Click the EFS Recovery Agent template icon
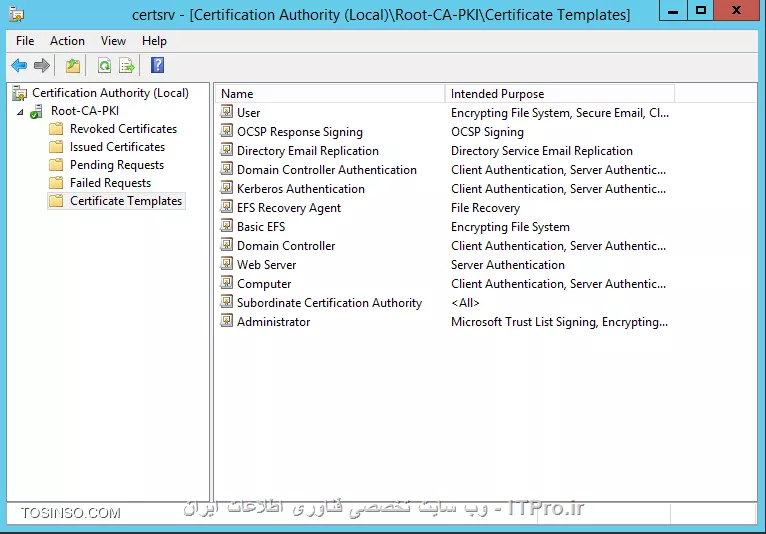The width and height of the screenshot is (766, 534). coord(226,207)
